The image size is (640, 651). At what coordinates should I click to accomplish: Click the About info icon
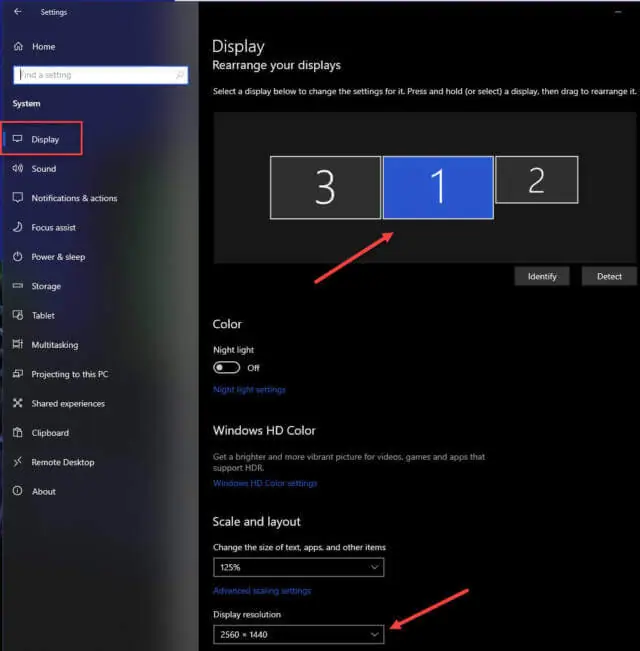point(17,491)
